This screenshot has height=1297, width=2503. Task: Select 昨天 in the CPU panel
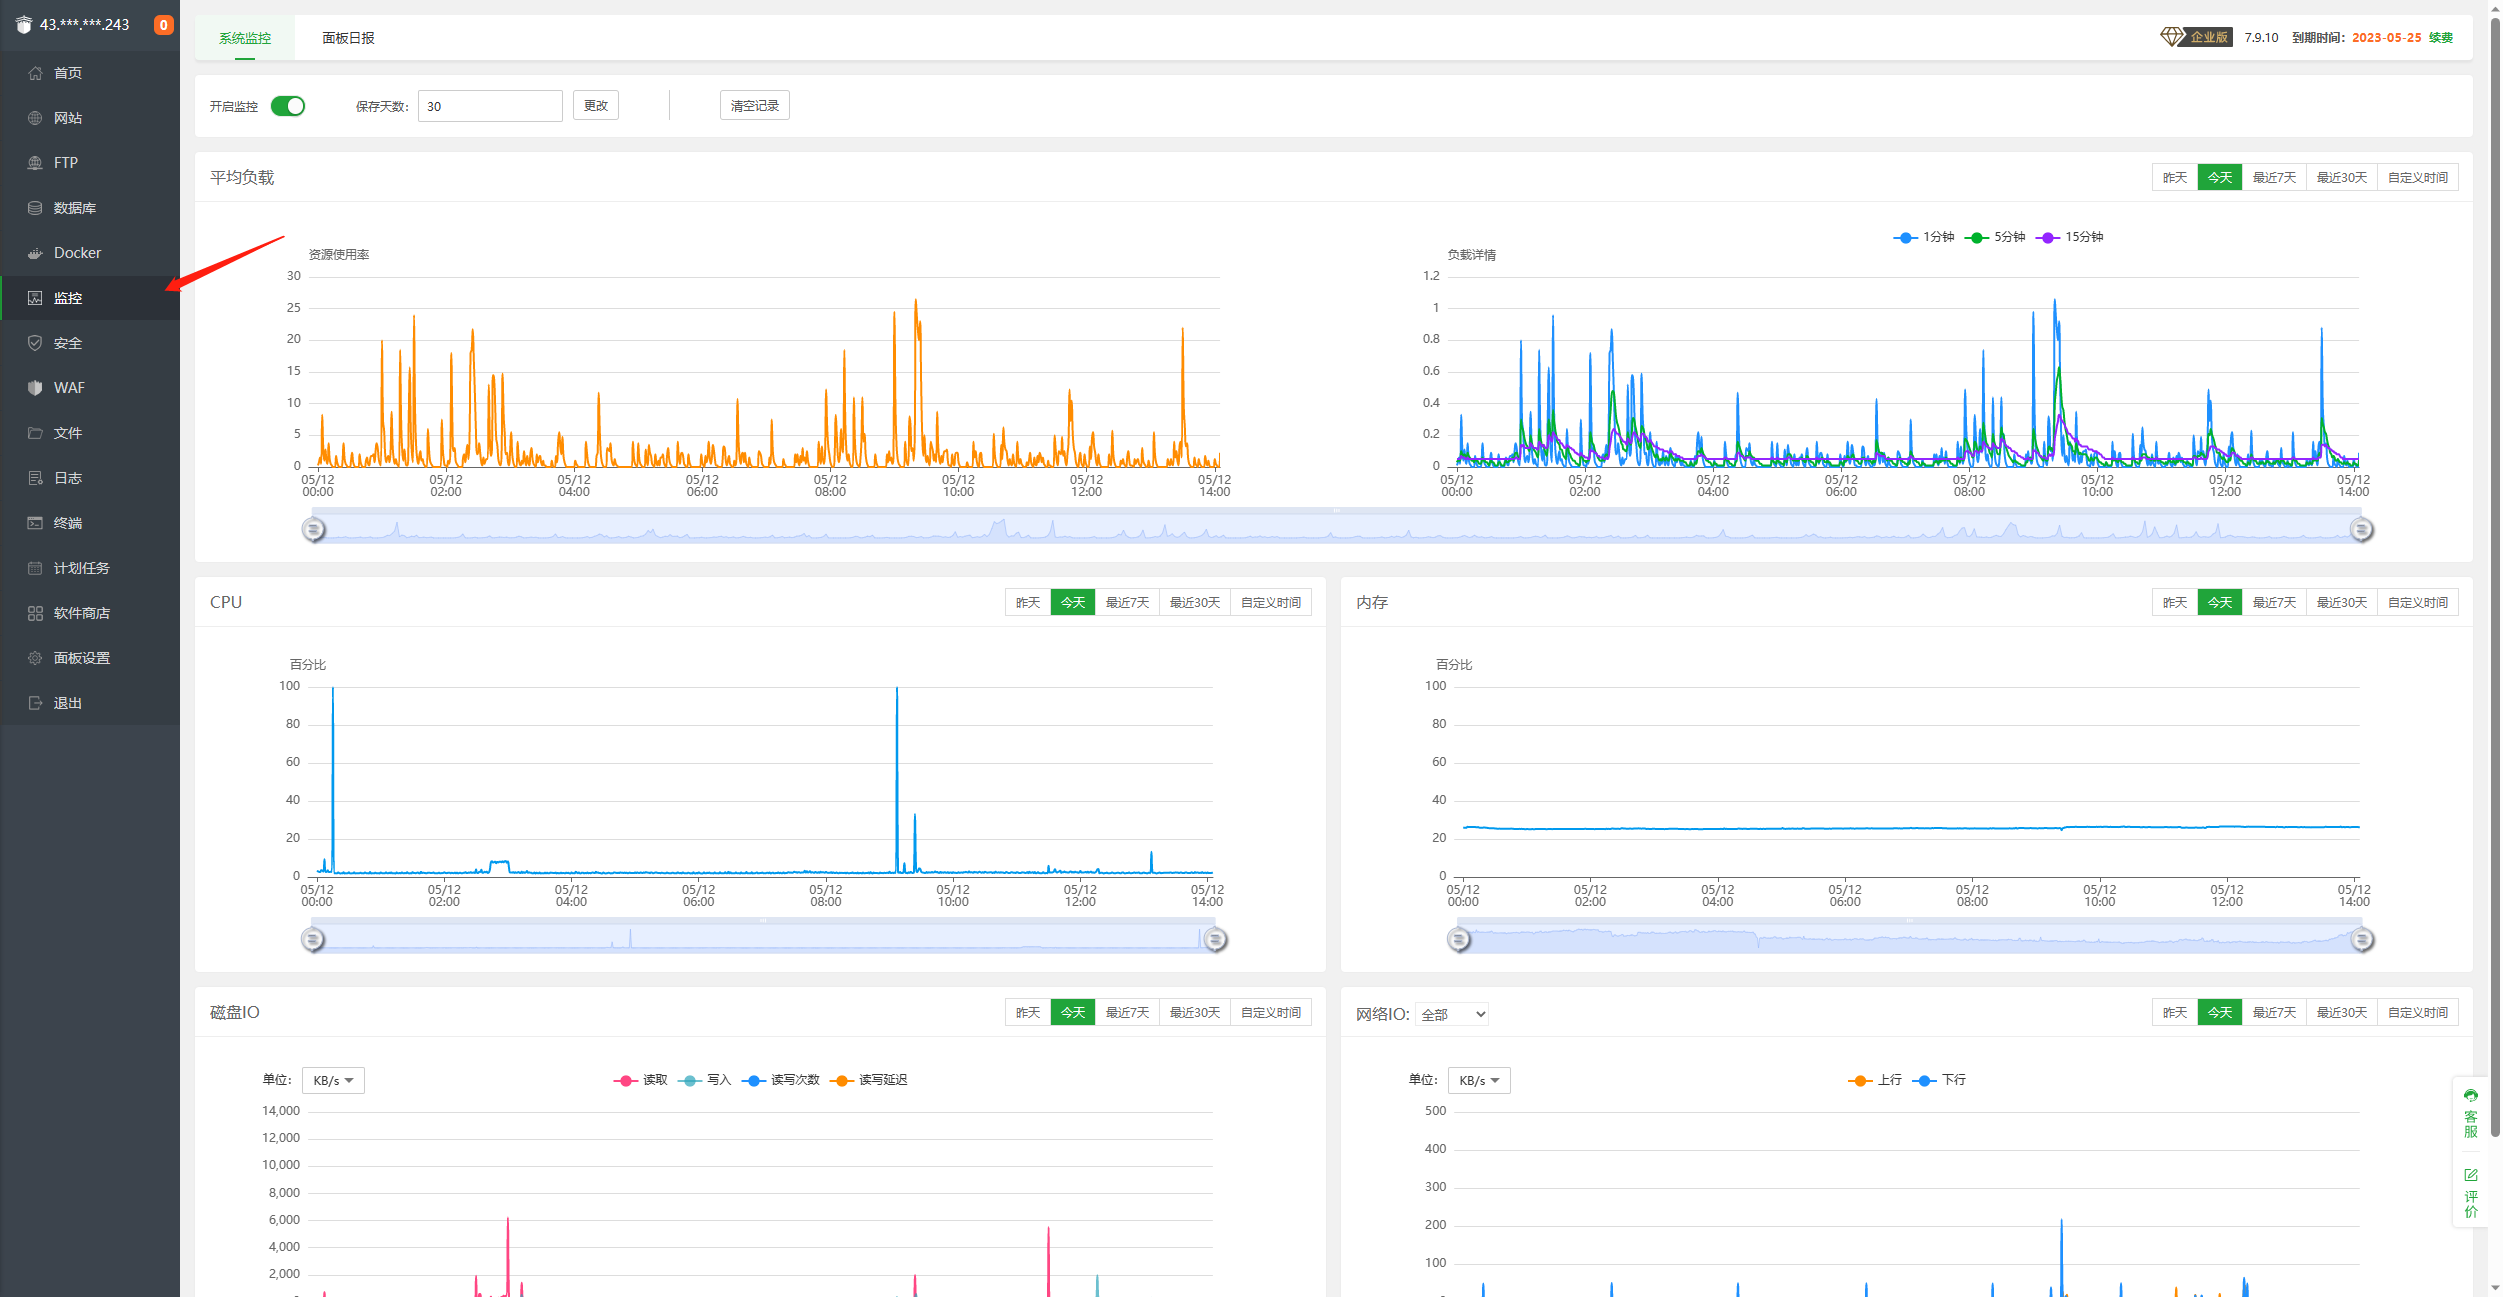click(x=1028, y=603)
